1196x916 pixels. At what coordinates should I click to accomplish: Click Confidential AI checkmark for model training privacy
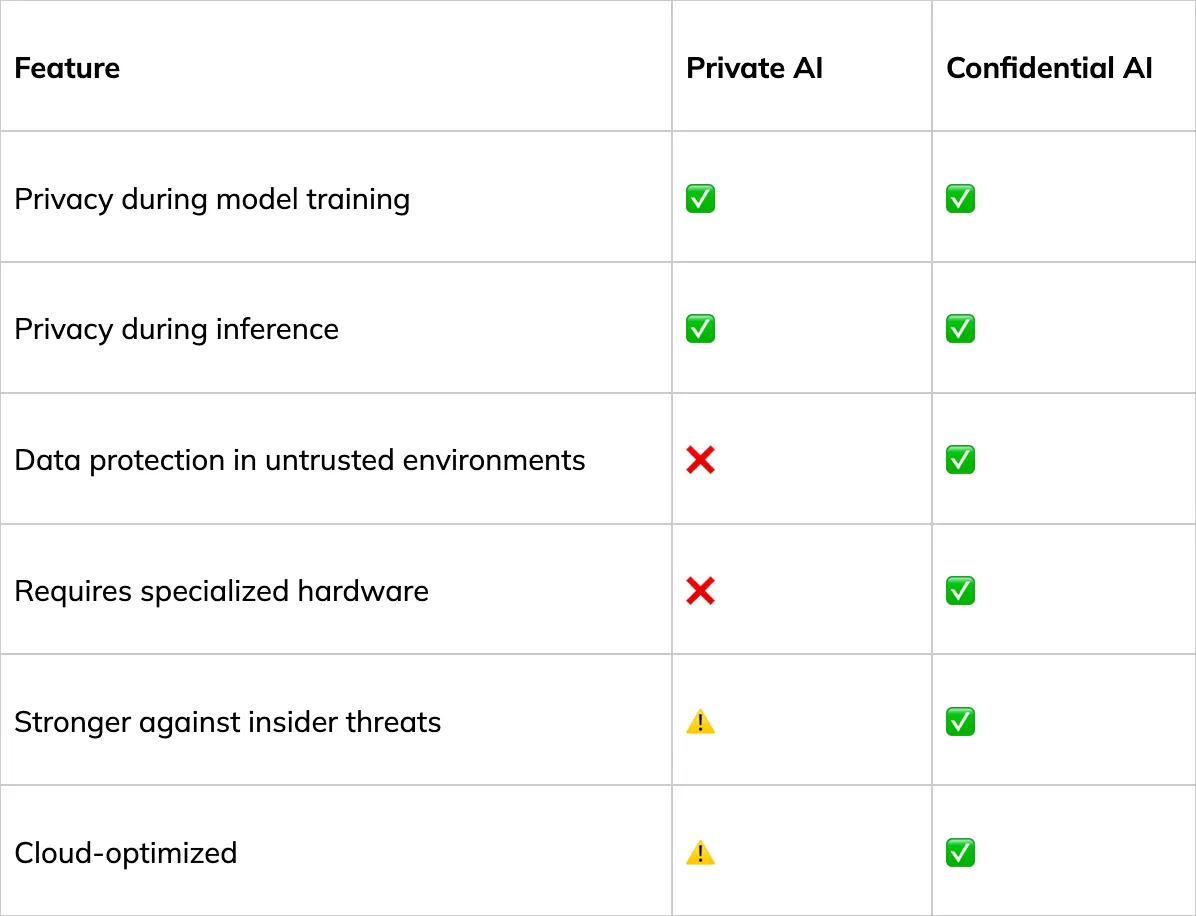[x=960, y=198]
